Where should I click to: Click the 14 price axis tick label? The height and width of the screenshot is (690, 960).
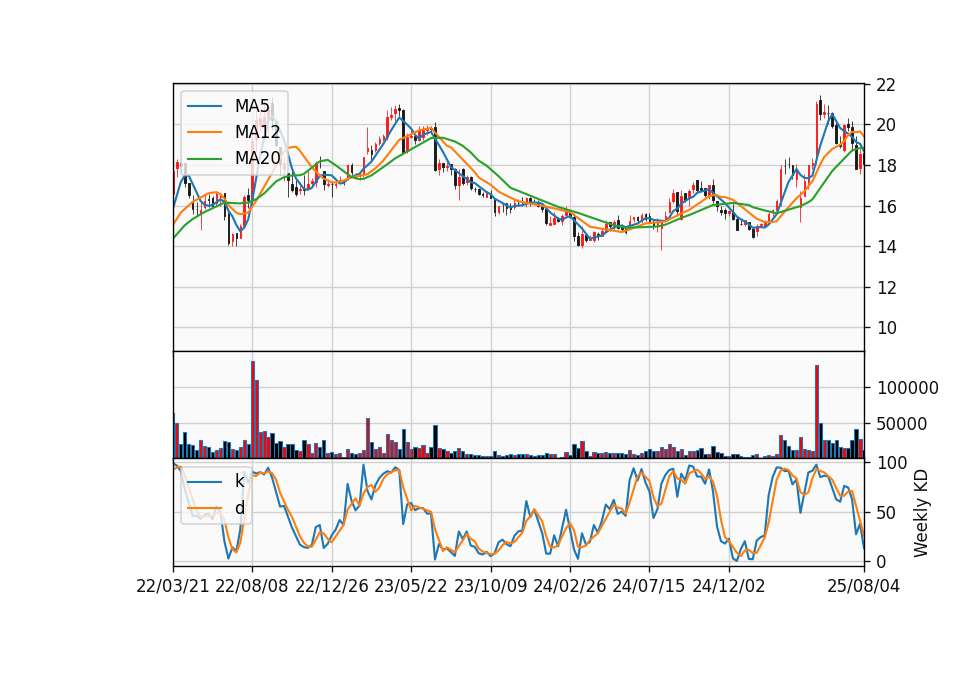(886, 247)
